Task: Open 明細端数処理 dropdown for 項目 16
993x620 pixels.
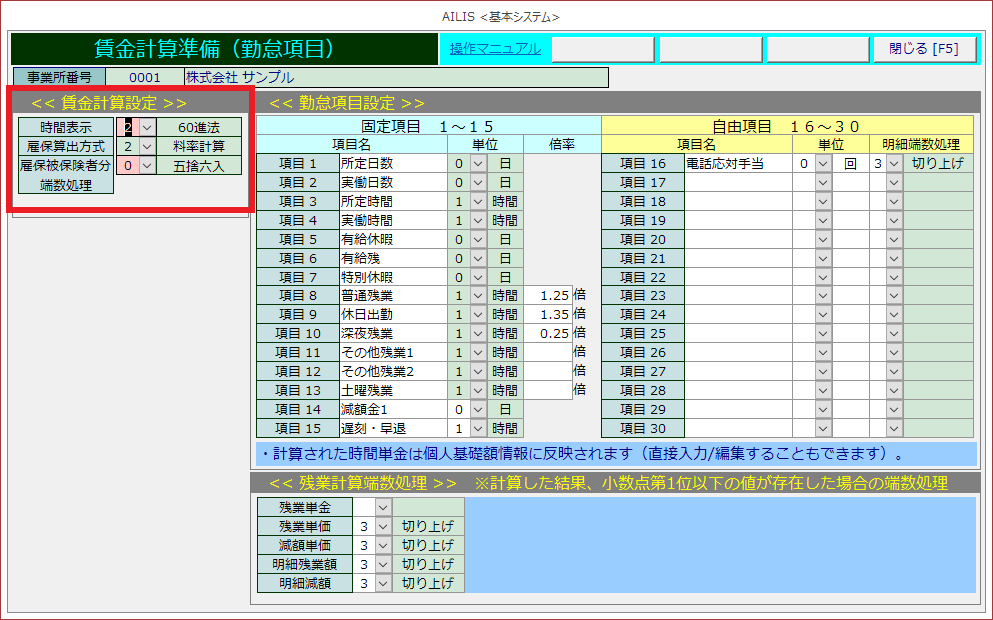Action: [894, 163]
